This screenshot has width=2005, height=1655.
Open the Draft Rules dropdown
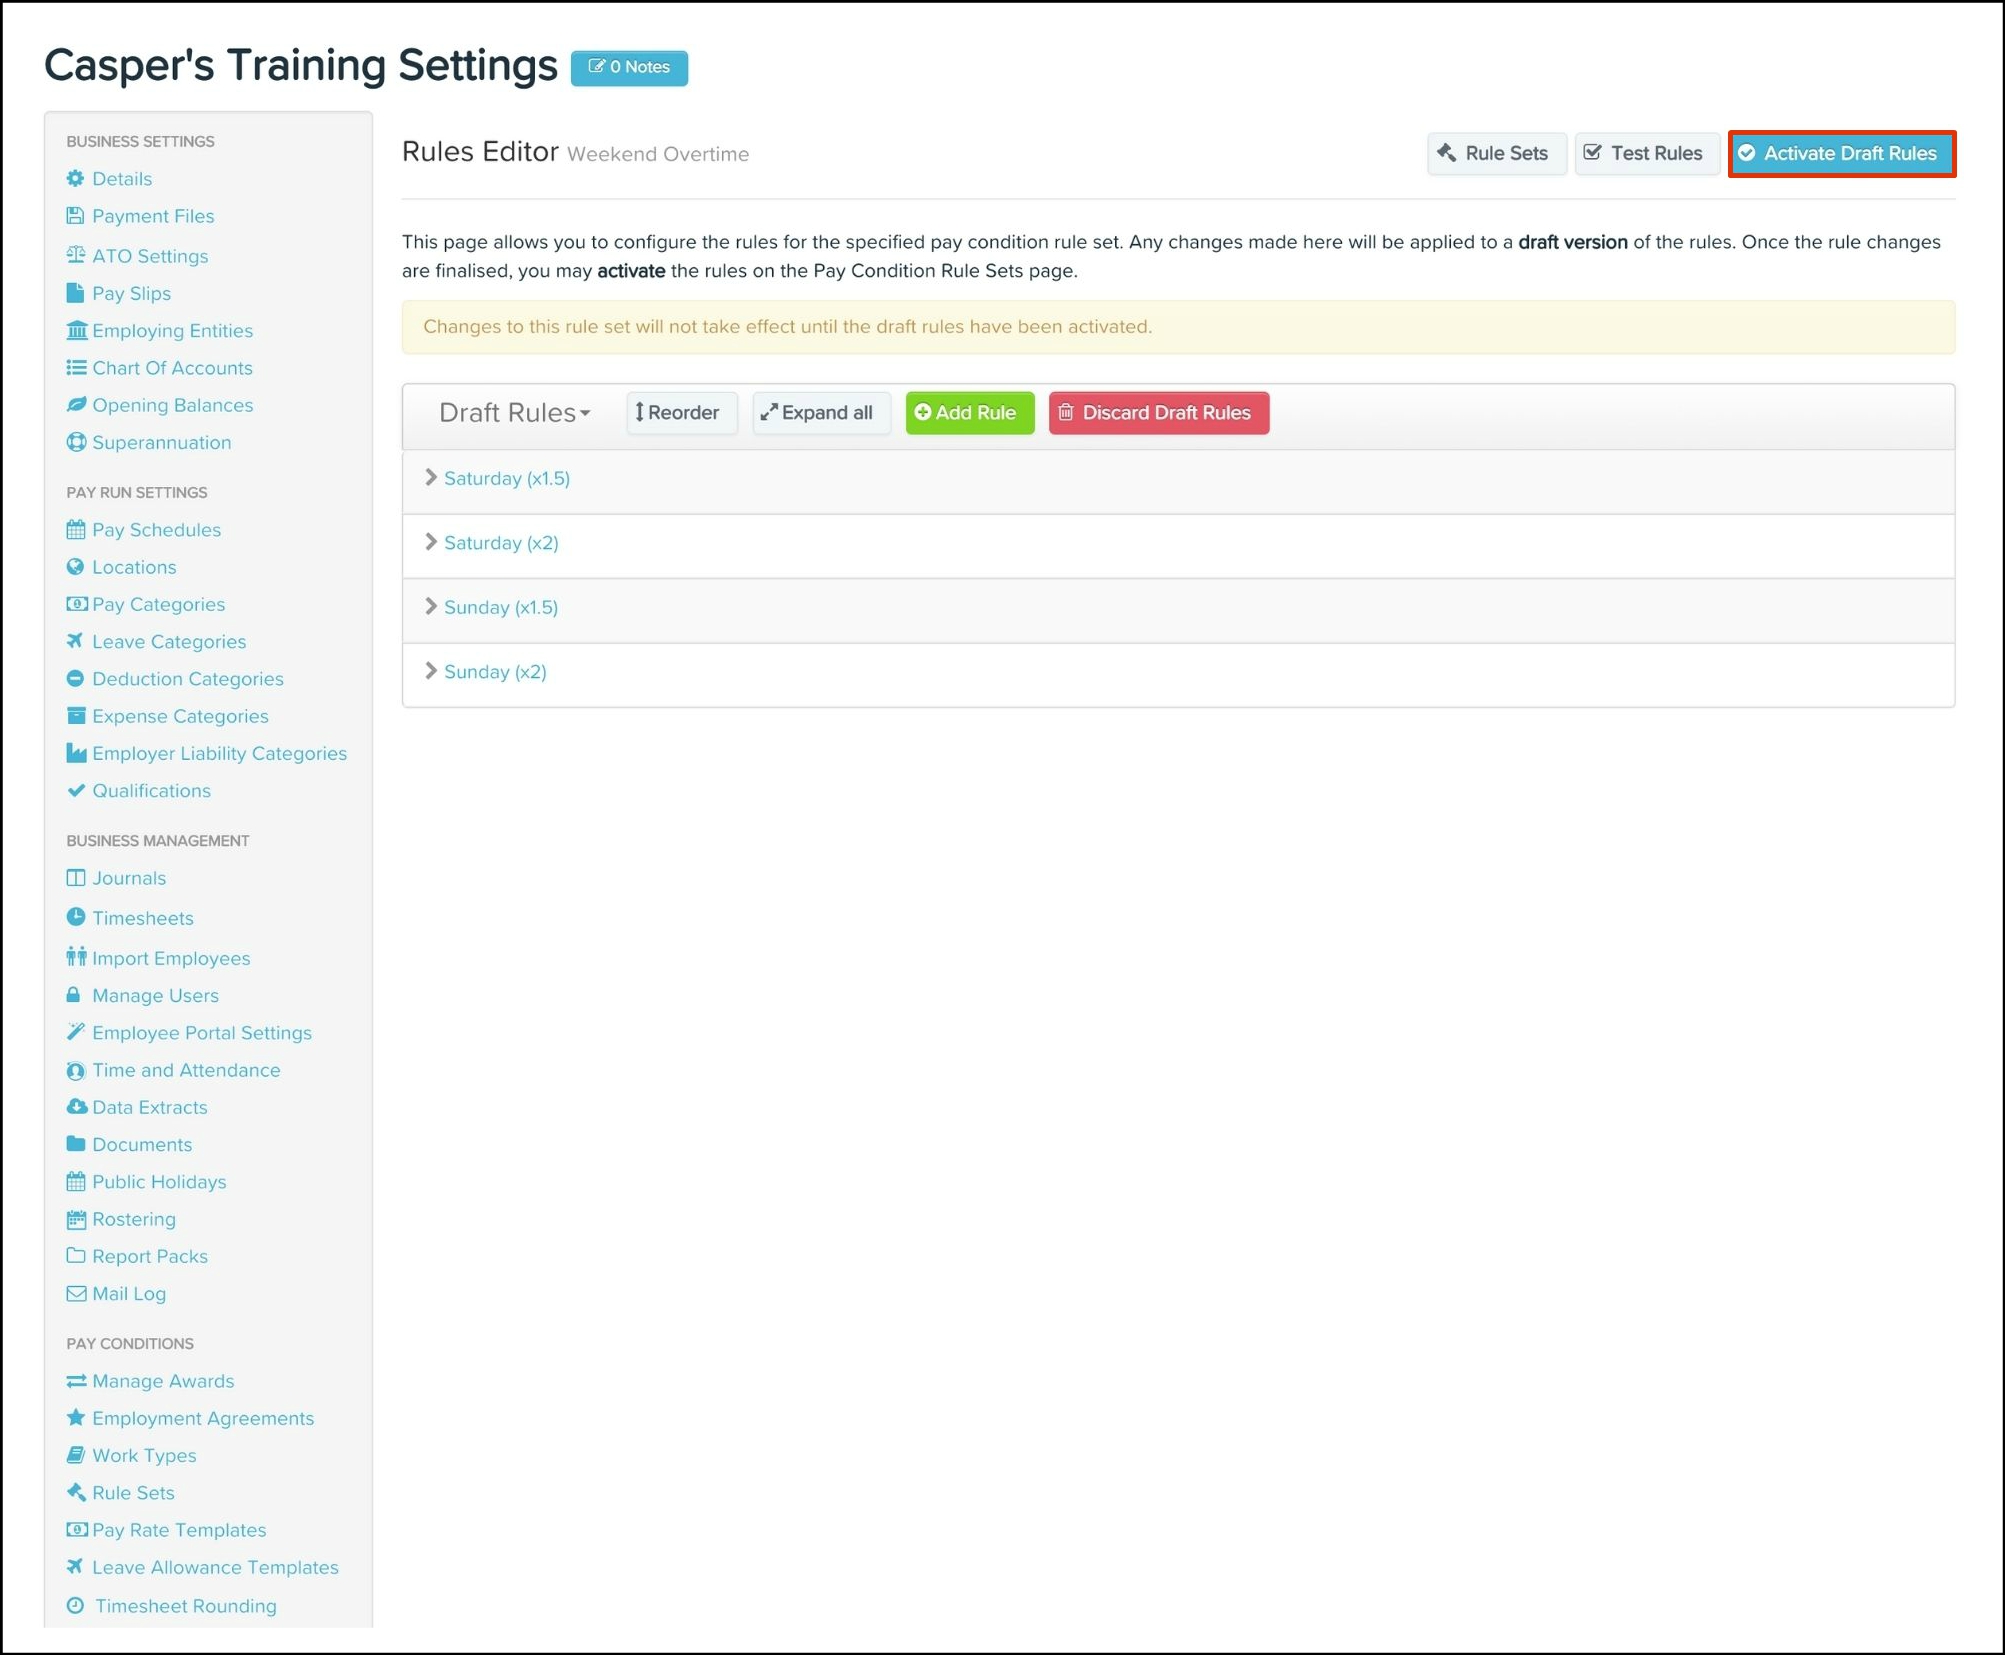pyautogui.click(x=514, y=413)
